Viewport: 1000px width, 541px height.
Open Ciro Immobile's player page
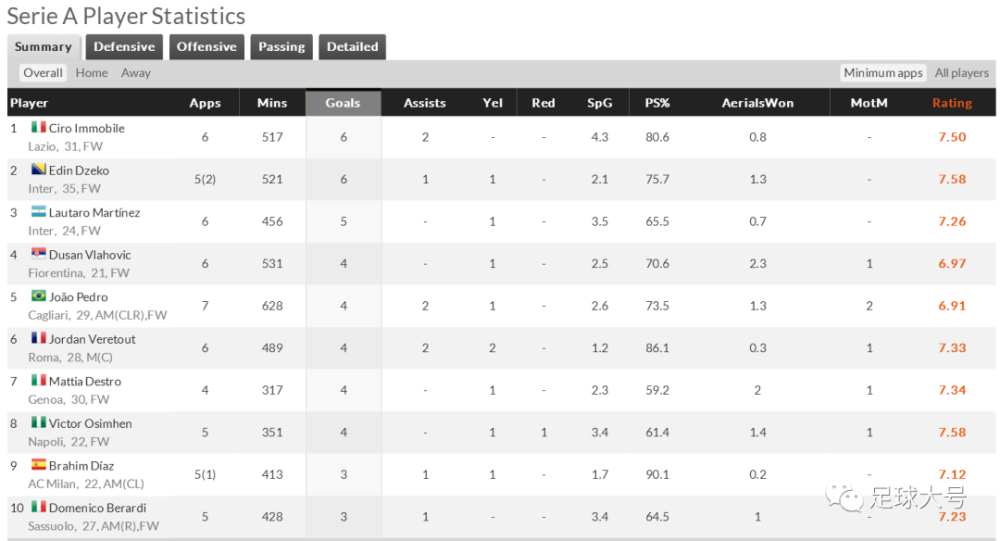click(x=87, y=128)
